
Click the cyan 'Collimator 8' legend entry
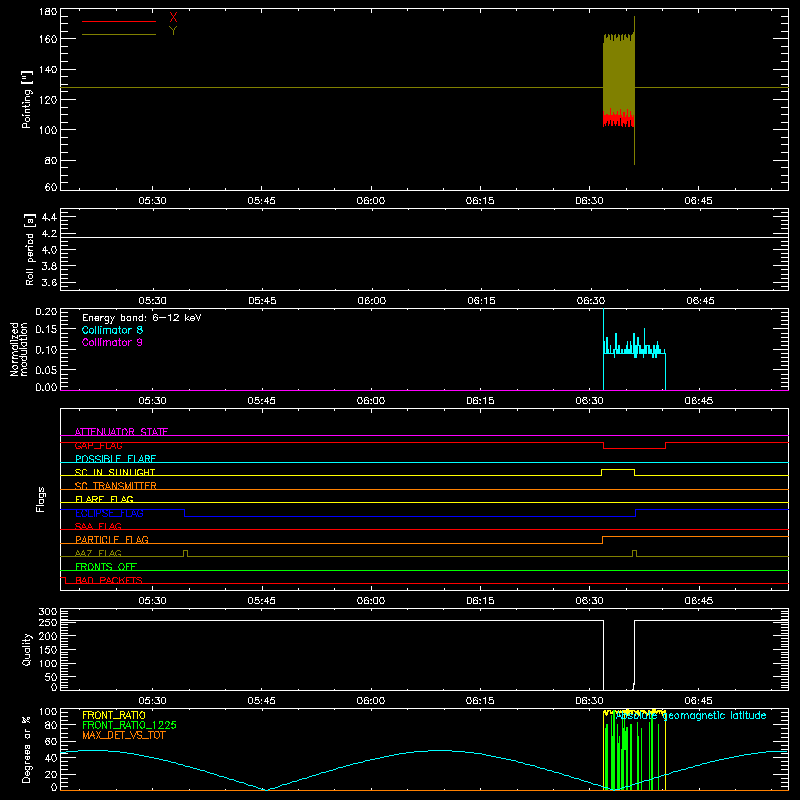pos(112,330)
